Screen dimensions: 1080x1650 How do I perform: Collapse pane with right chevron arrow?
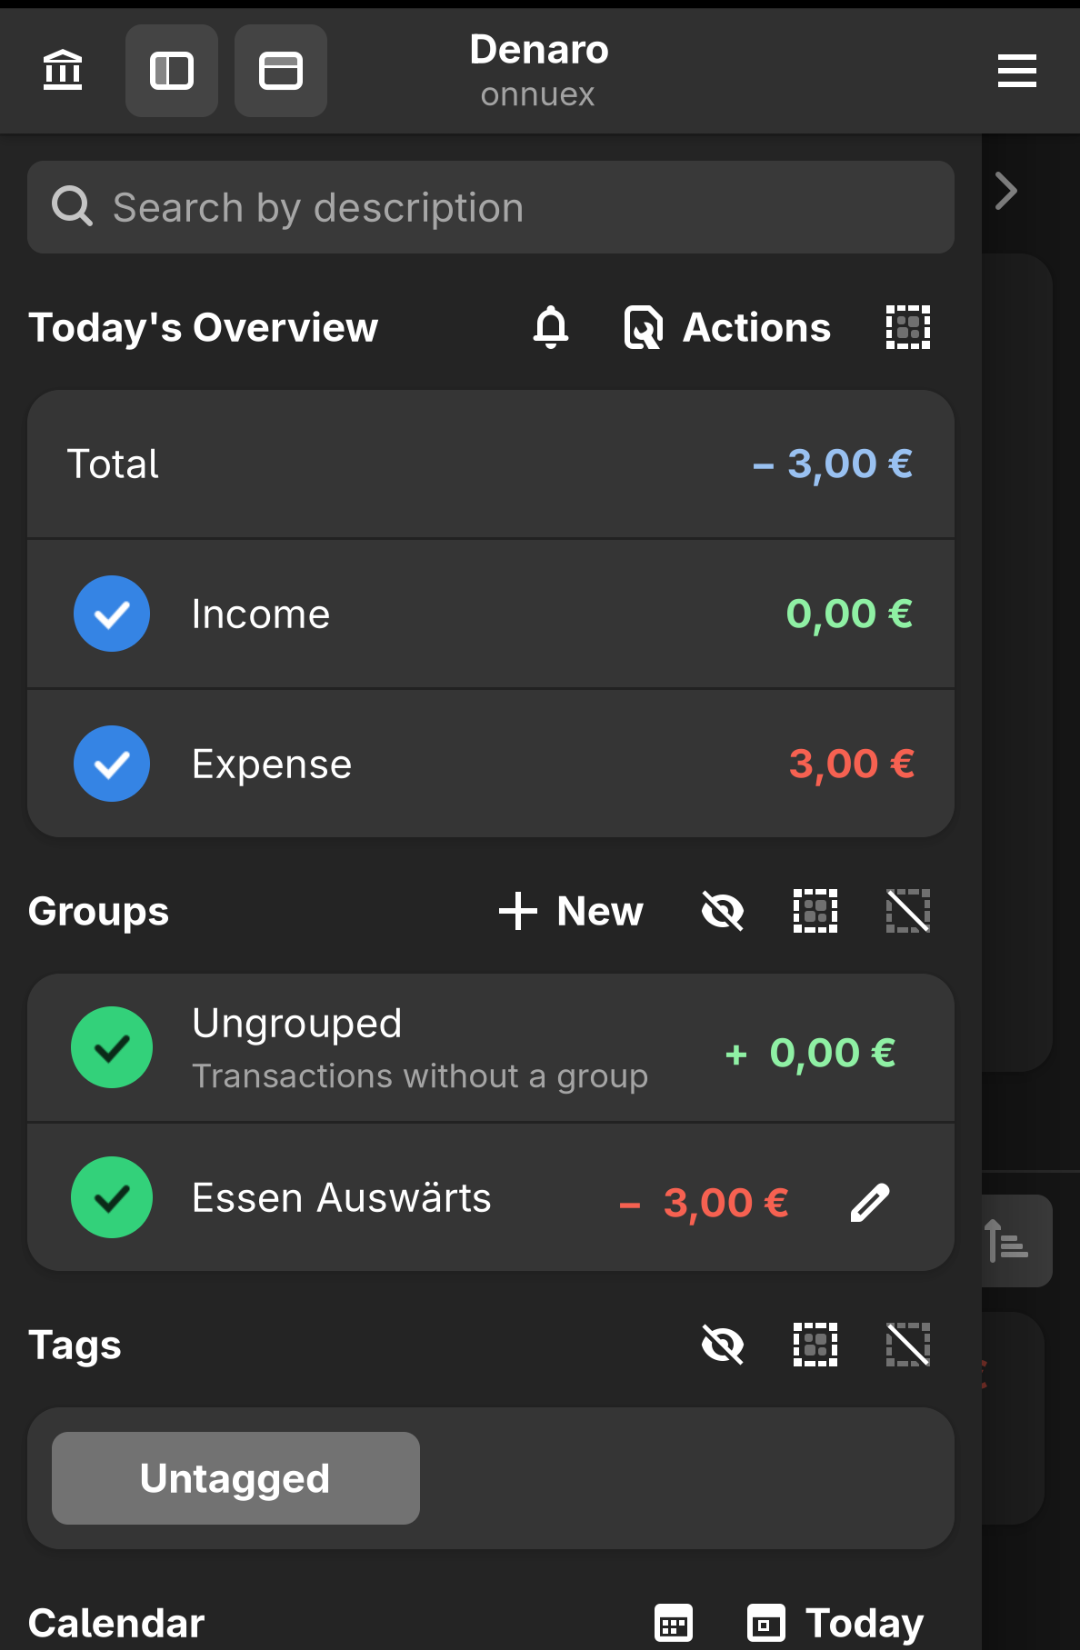click(x=1006, y=190)
